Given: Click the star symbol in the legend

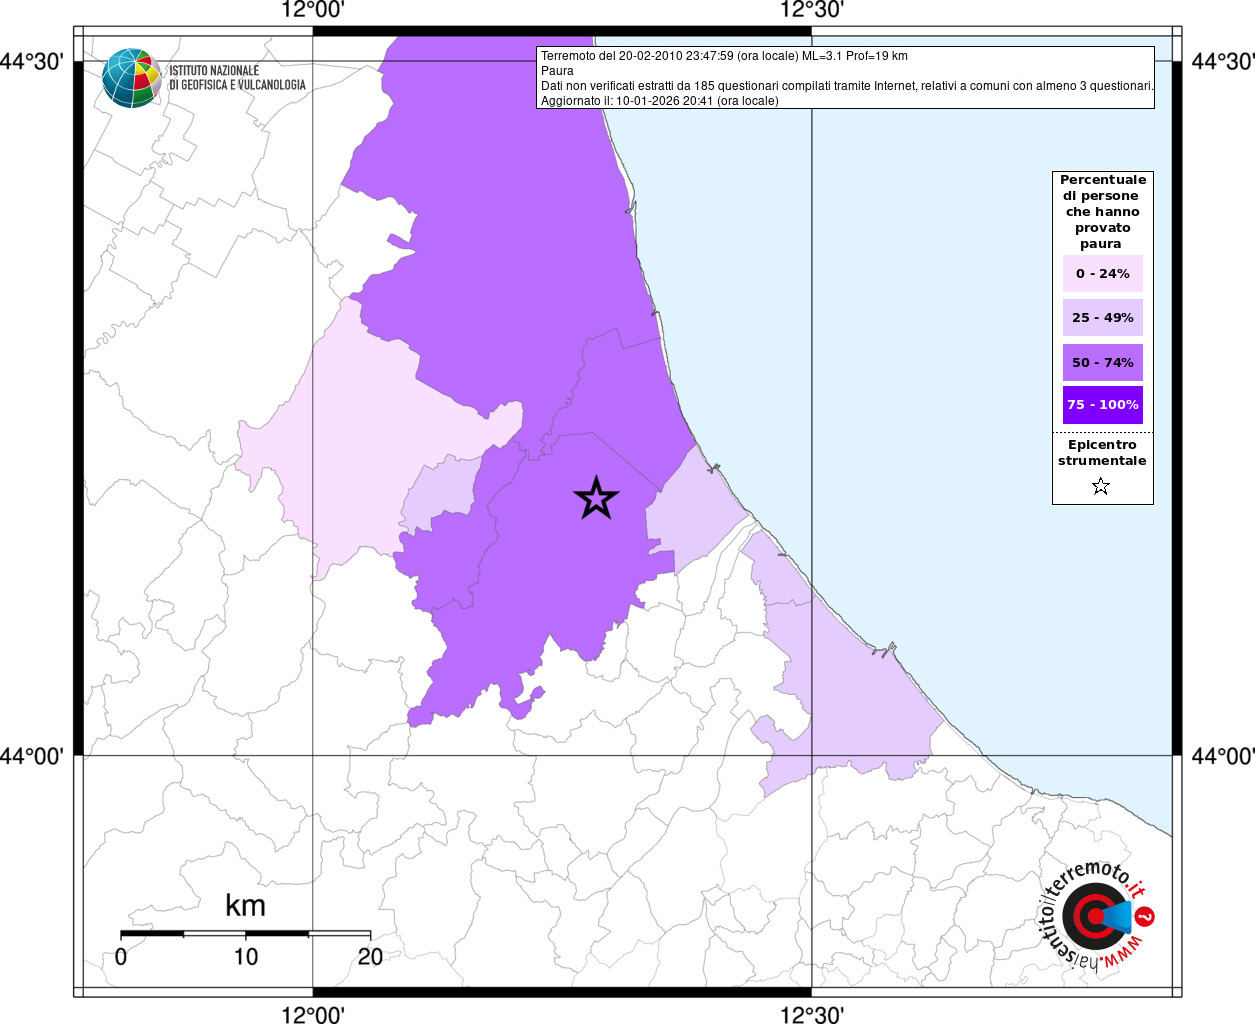Looking at the screenshot, I should pyautogui.click(x=1101, y=486).
